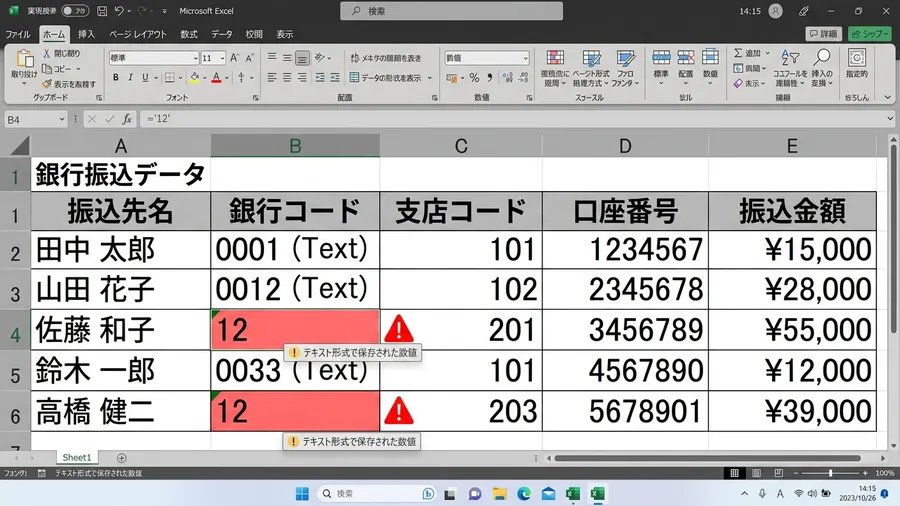The height and width of the screenshot is (506, 900).
Task: Click the Clear eraser icon
Action: tap(738, 84)
